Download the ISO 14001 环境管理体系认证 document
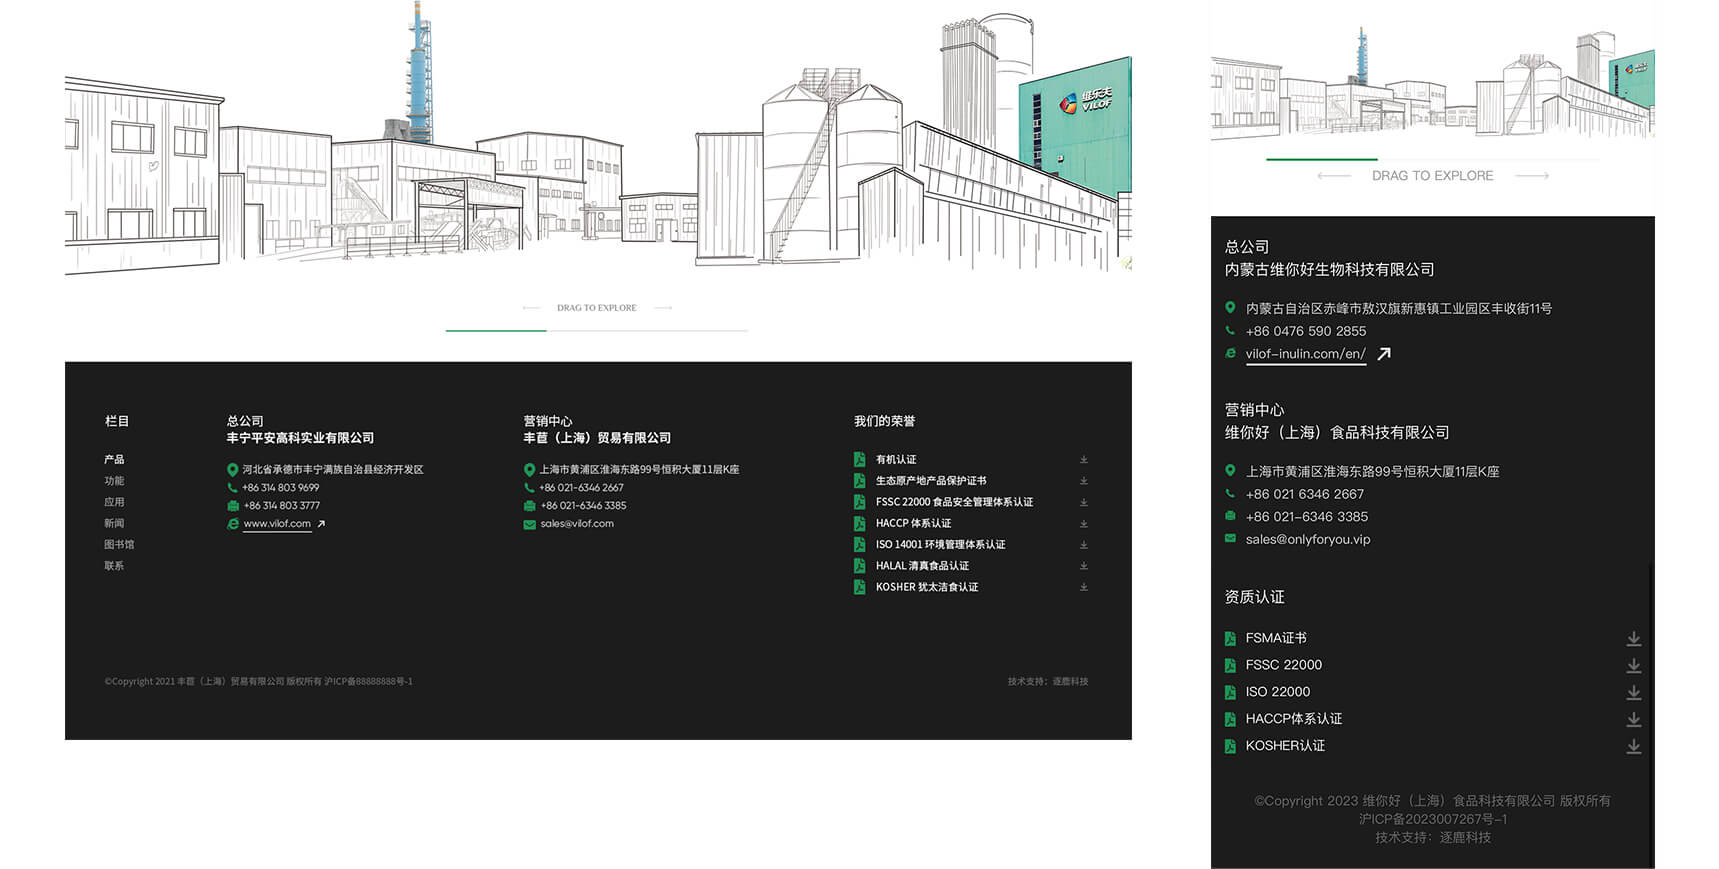Image resolution: width=1719 pixels, height=869 pixels. click(1083, 545)
